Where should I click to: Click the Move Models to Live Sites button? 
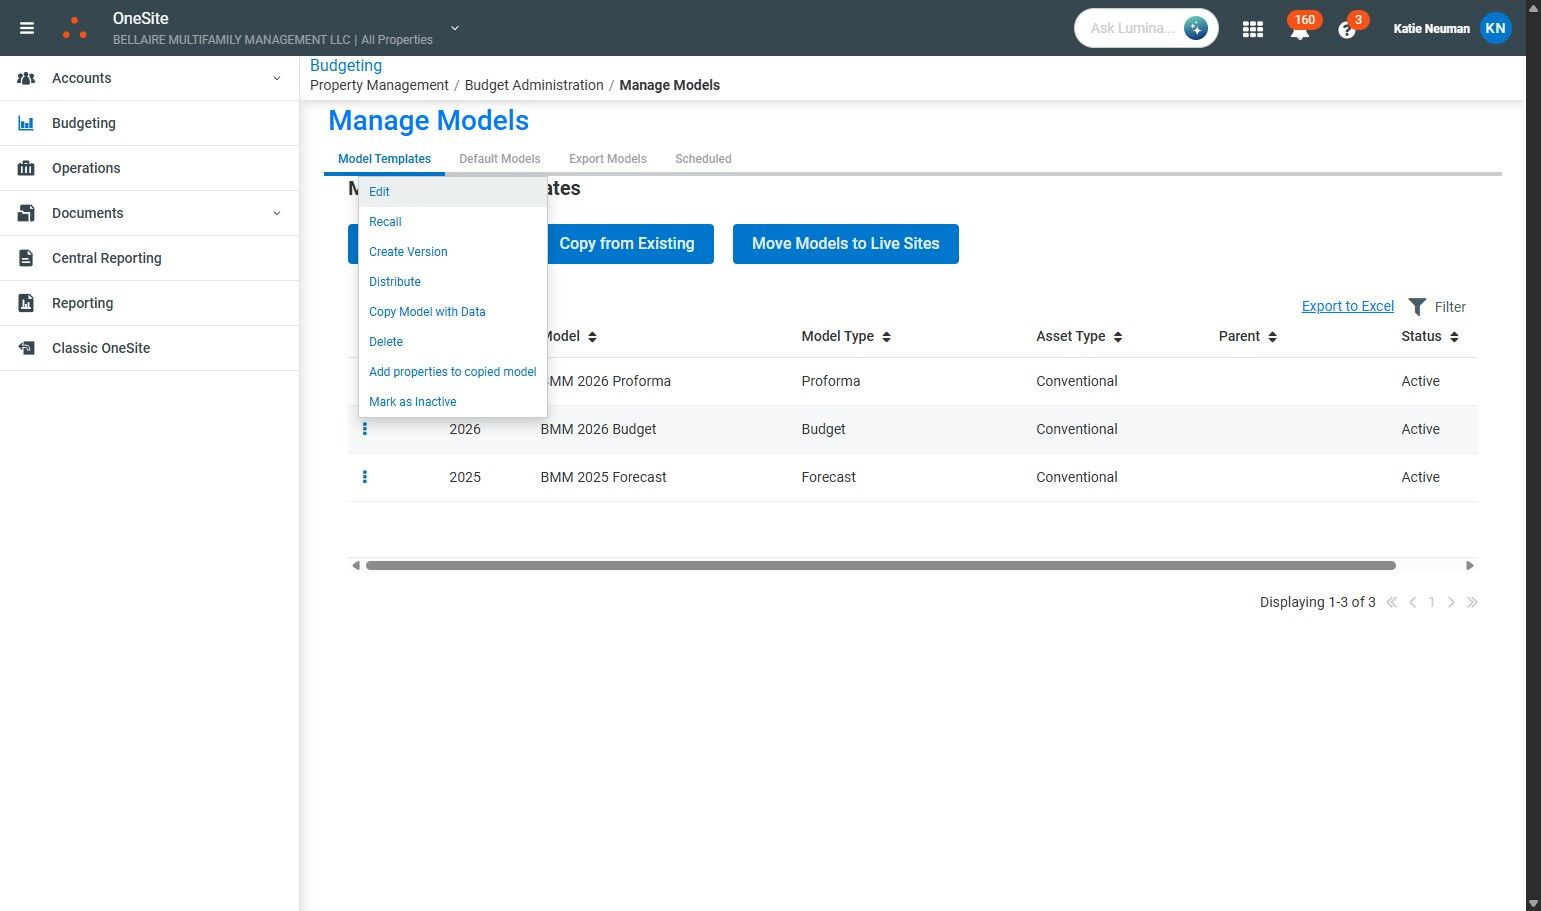coord(845,244)
